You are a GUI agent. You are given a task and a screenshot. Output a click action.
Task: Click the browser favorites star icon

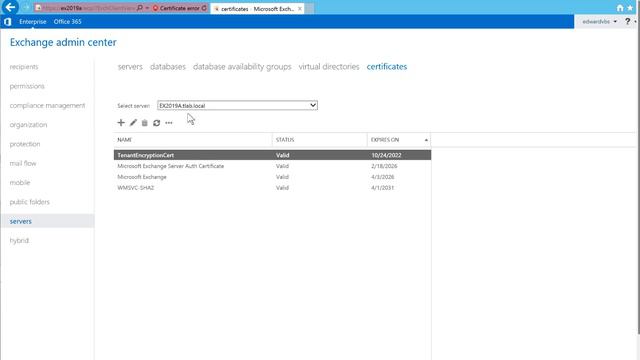click(x=630, y=8)
